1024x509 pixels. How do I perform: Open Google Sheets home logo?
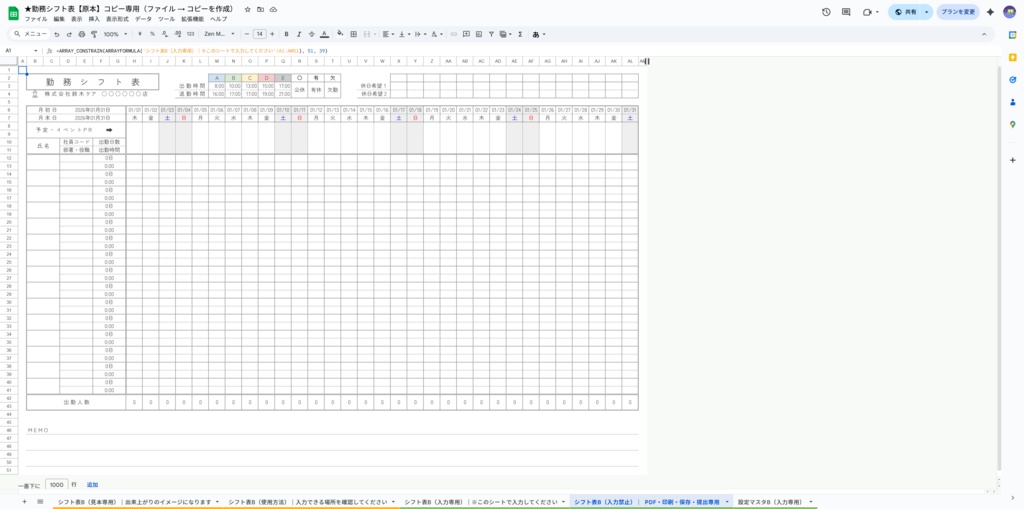click(x=12, y=12)
